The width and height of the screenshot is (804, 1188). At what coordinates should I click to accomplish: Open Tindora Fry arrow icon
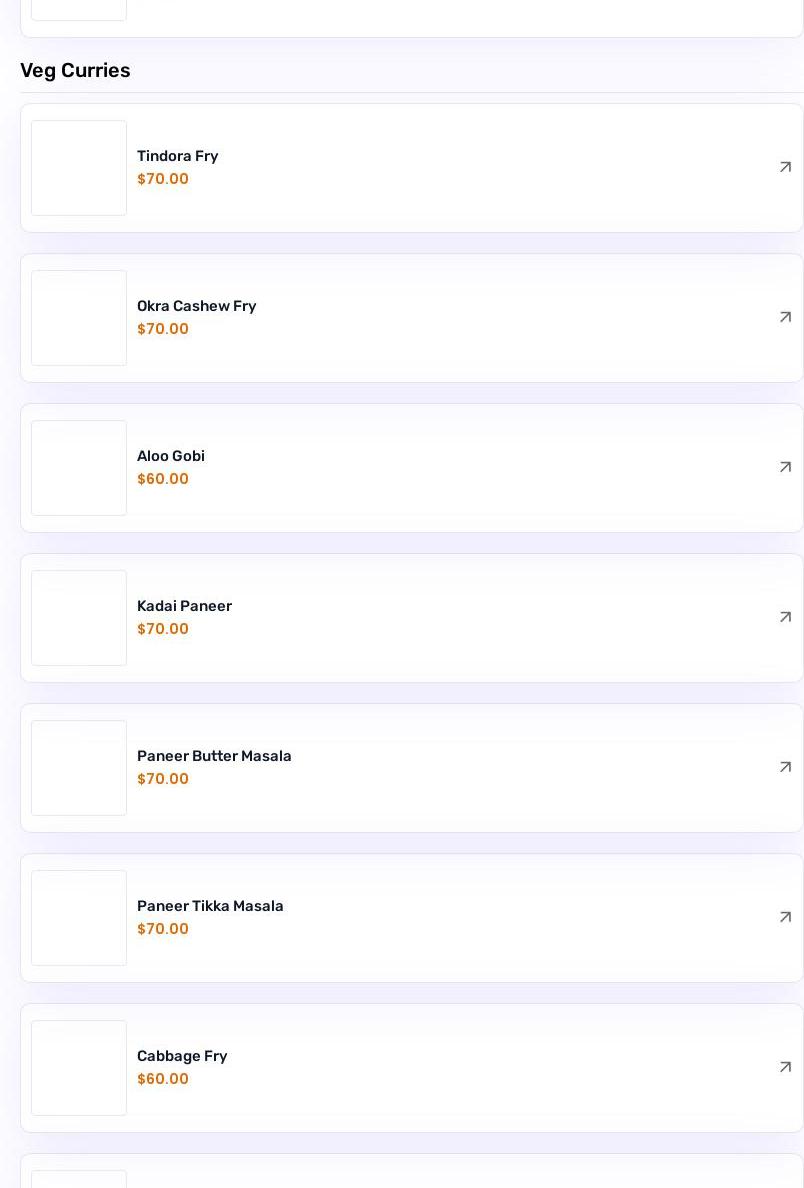(x=785, y=167)
